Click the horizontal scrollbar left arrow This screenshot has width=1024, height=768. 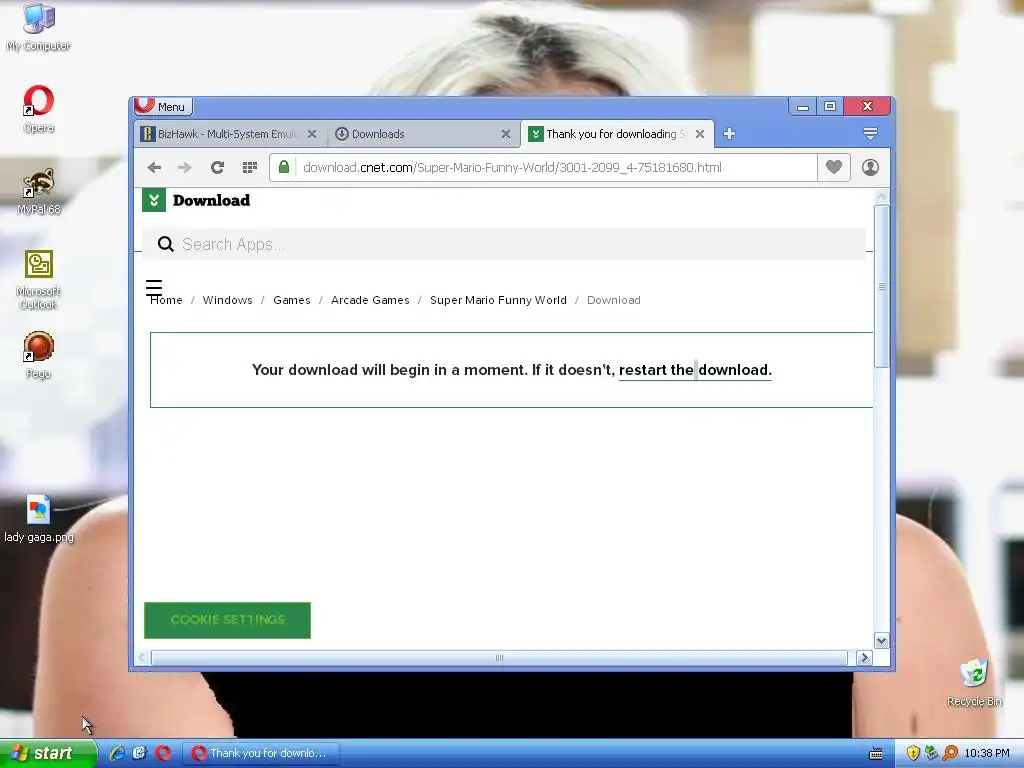(142, 658)
